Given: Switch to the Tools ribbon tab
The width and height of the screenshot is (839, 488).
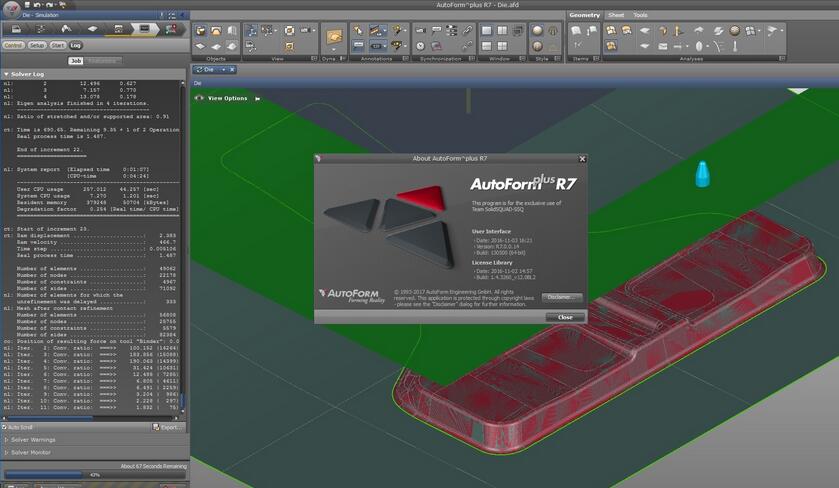Looking at the screenshot, I should pyautogui.click(x=640, y=15).
